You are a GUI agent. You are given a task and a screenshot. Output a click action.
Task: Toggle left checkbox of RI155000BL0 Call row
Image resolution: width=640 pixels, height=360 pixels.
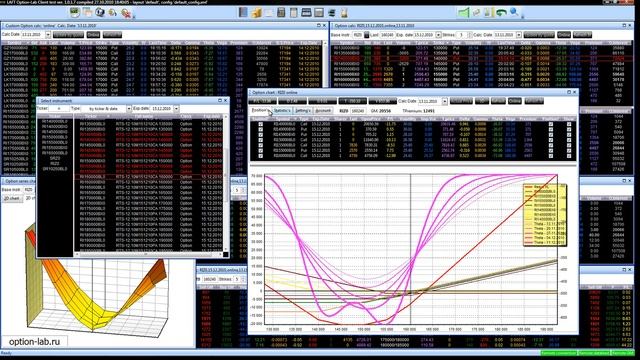tap(260, 145)
